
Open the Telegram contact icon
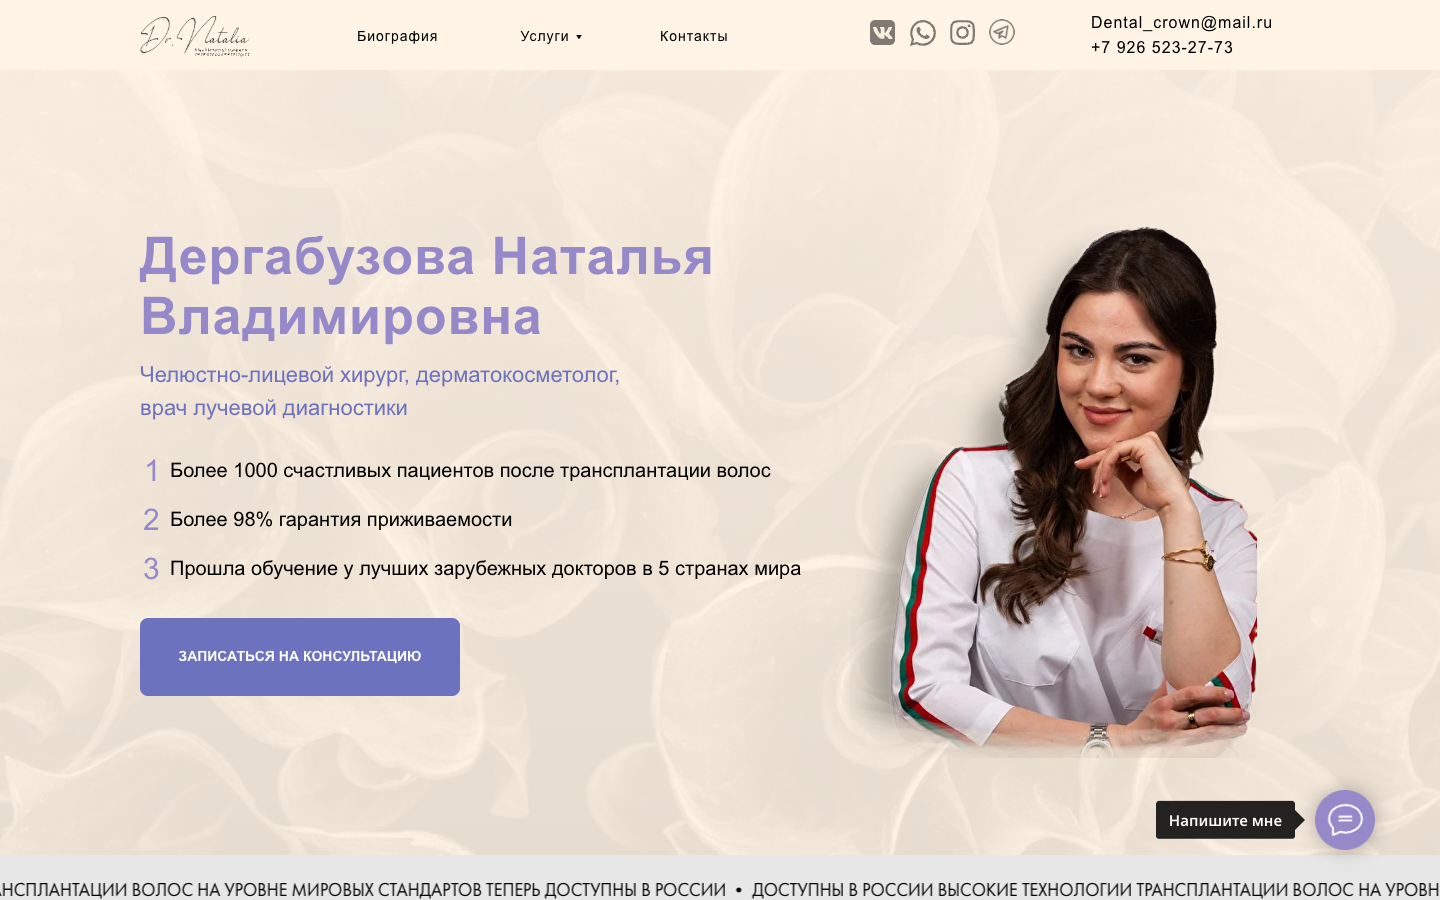pyautogui.click(x=1002, y=33)
